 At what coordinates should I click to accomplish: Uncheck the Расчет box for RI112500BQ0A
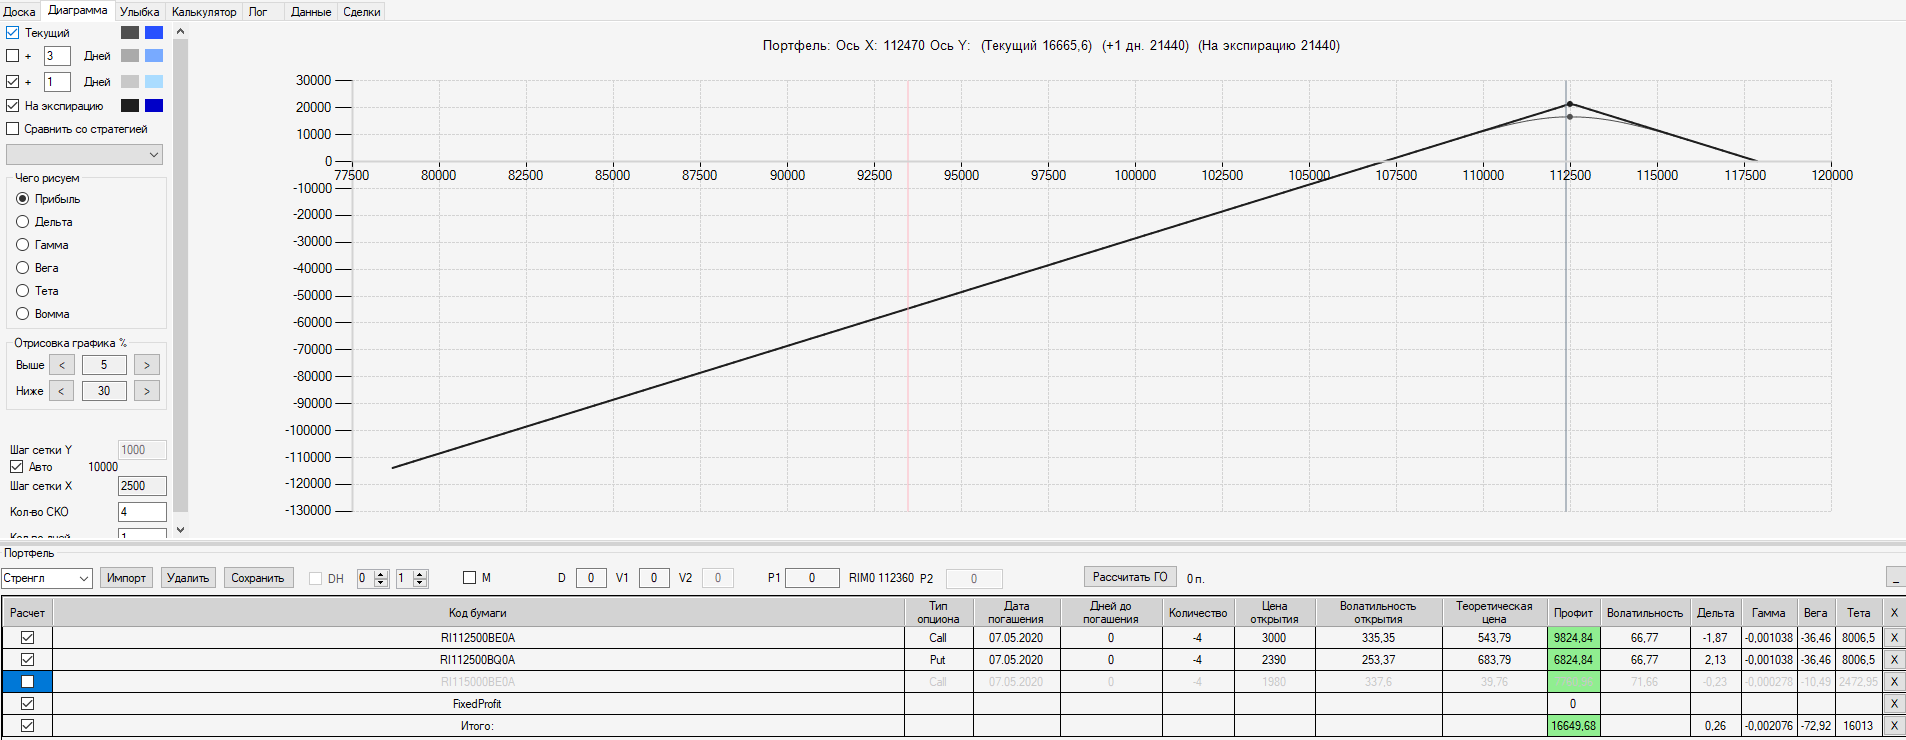(27, 660)
